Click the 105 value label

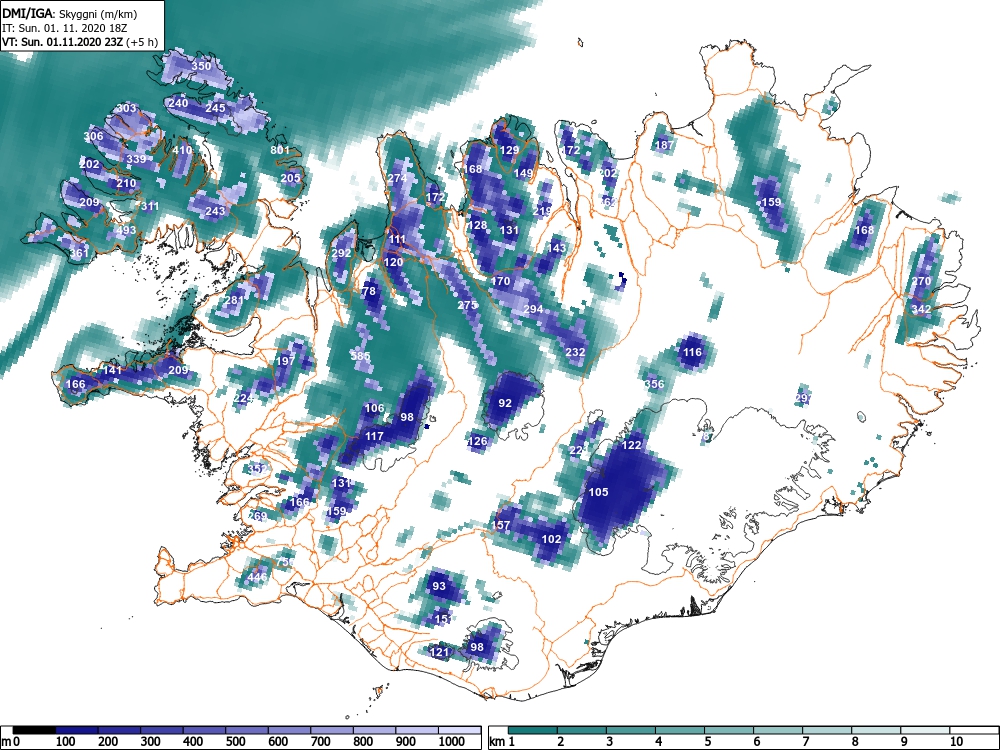click(x=598, y=492)
